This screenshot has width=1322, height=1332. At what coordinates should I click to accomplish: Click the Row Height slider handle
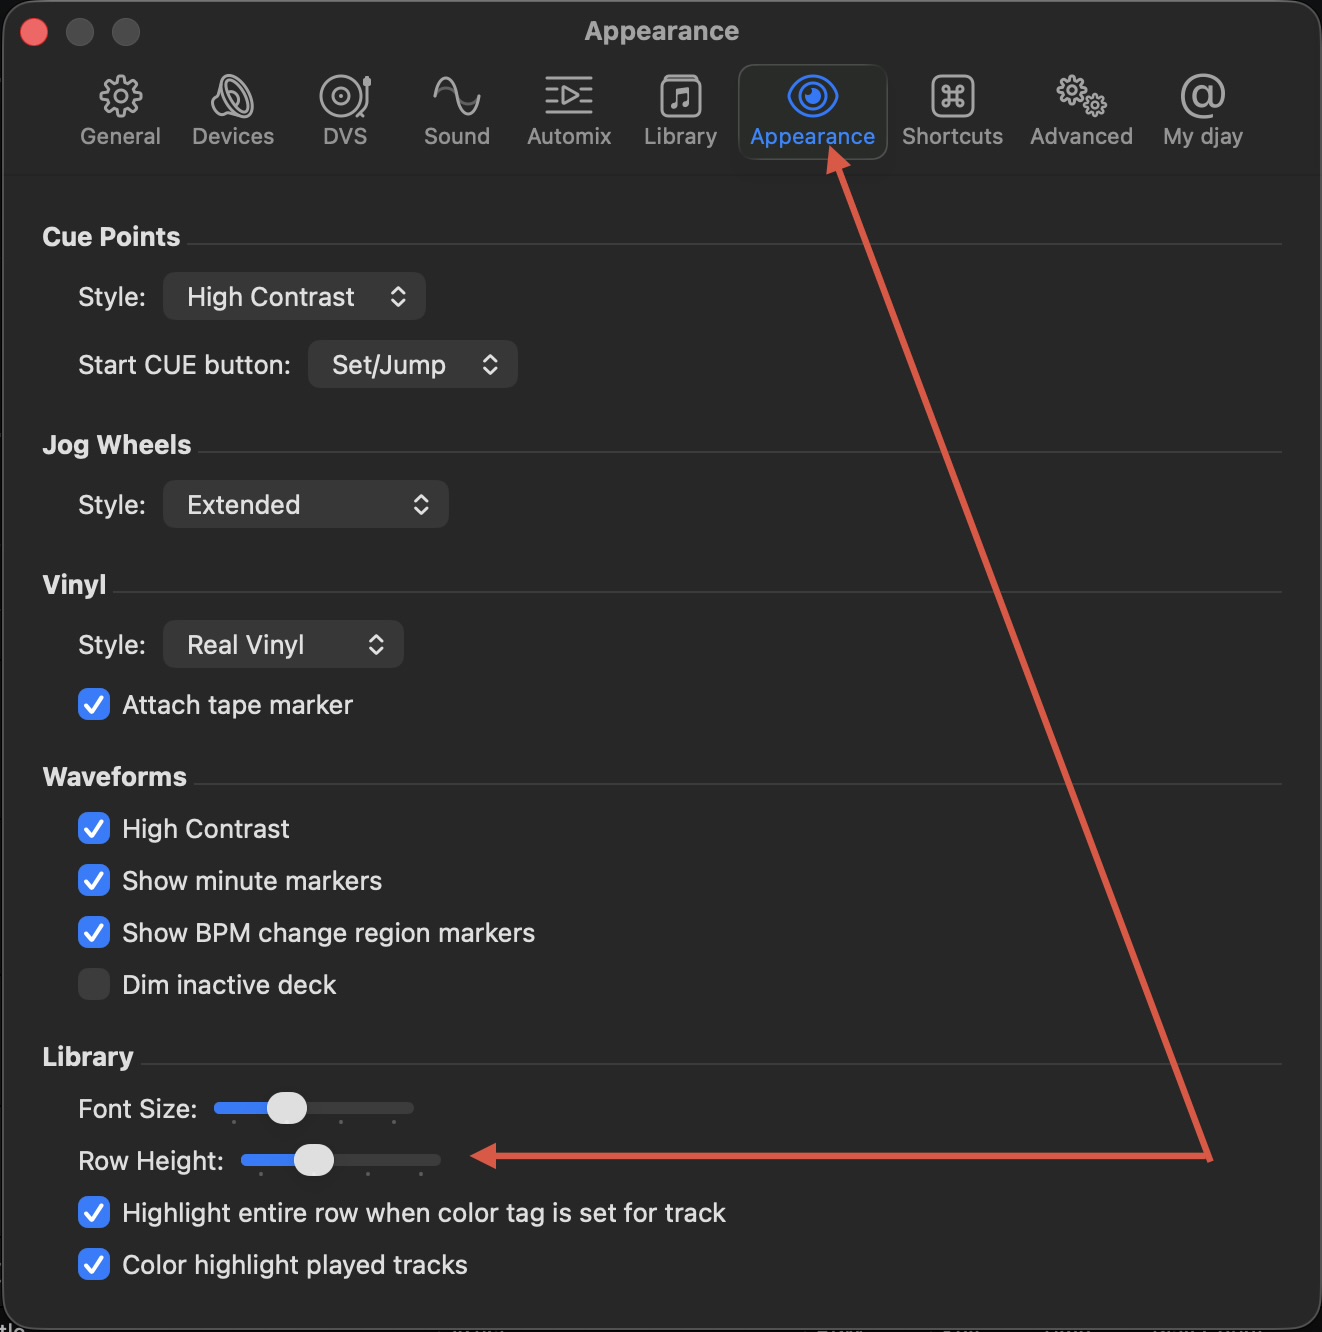[x=314, y=1160]
